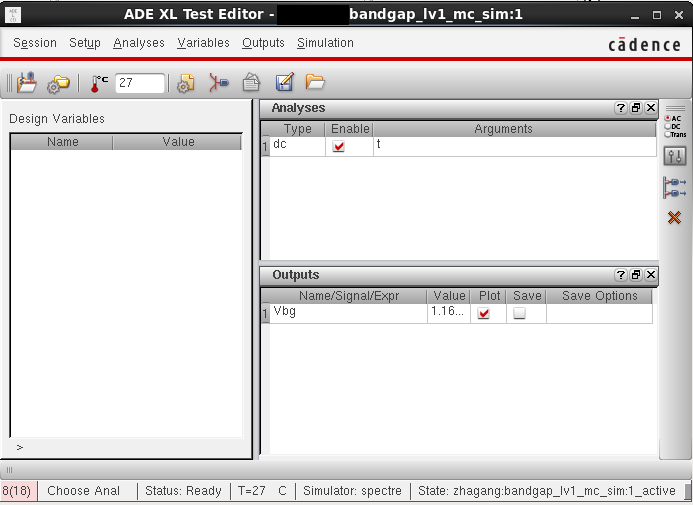Click the outputs setup icon in sidebar
The width and height of the screenshot is (693, 505).
pos(675,187)
